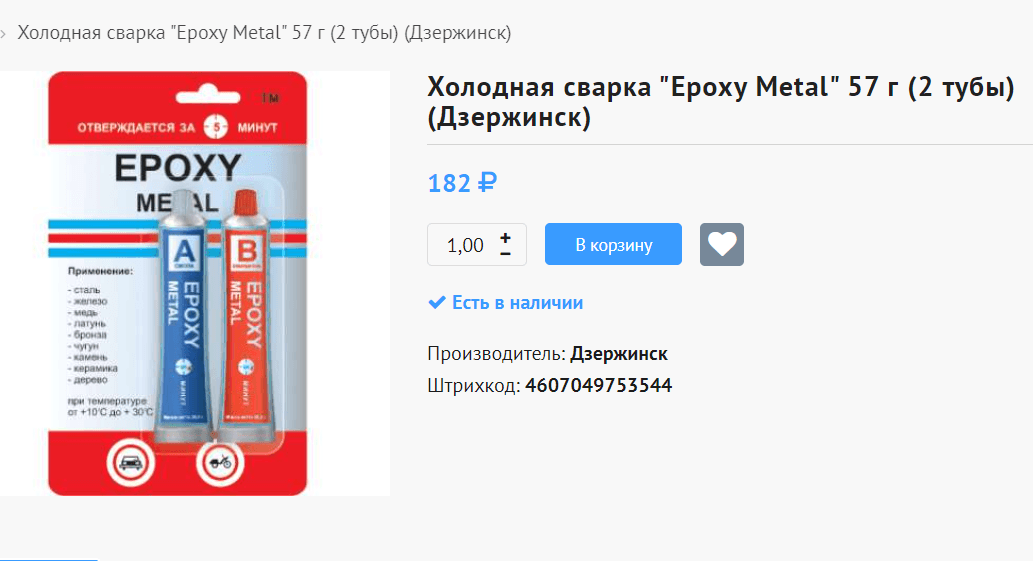Click the breadcrumb chevron arrow
This screenshot has width=1033, height=561.
click(x=3, y=34)
